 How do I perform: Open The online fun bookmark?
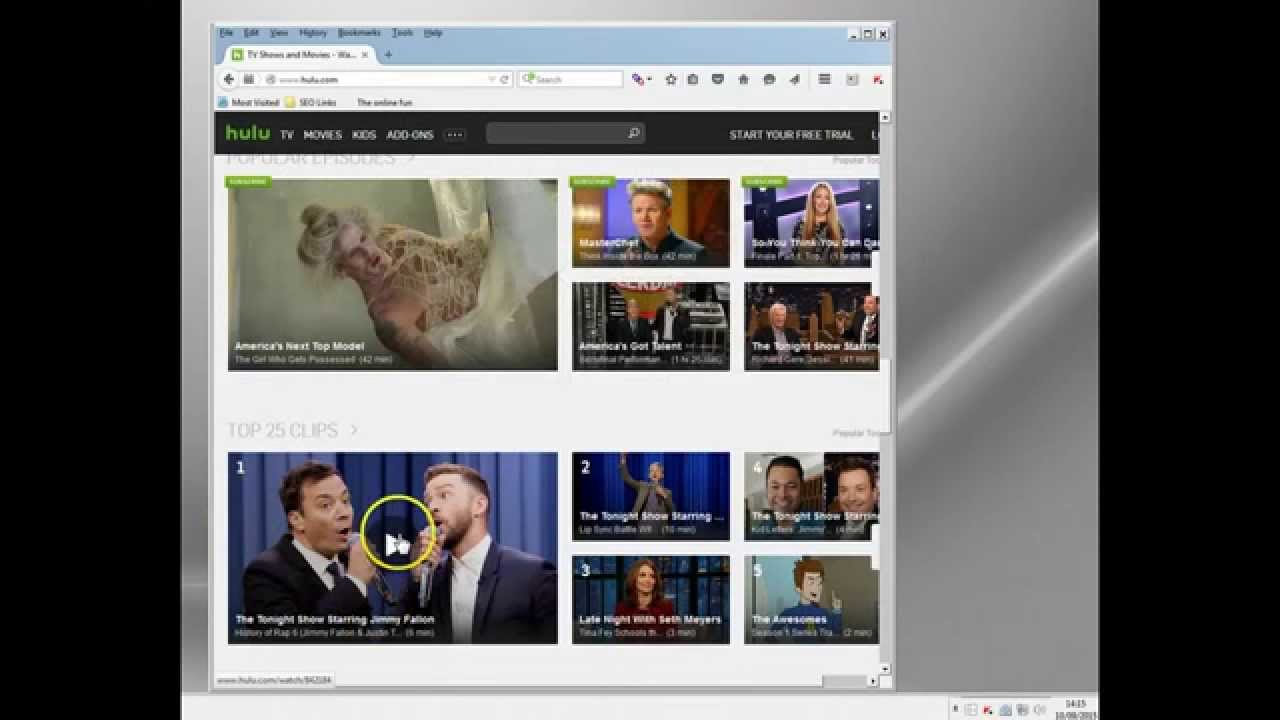click(384, 102)
